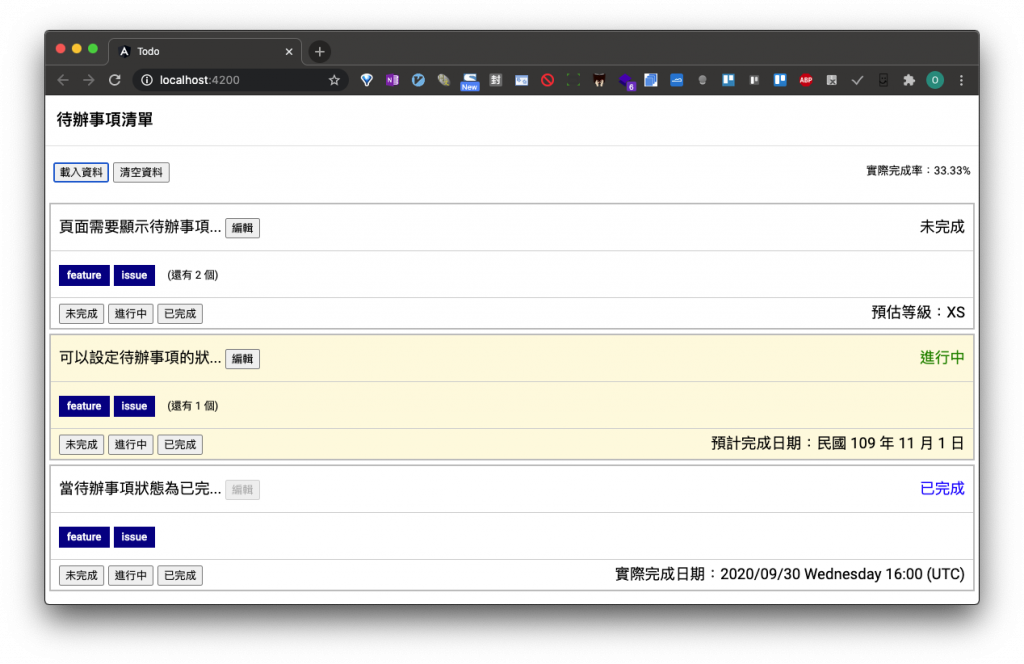This screenshot has width=1024, height=664.
Task: Set first todo to 進行中
Action: tap(131, 313)
